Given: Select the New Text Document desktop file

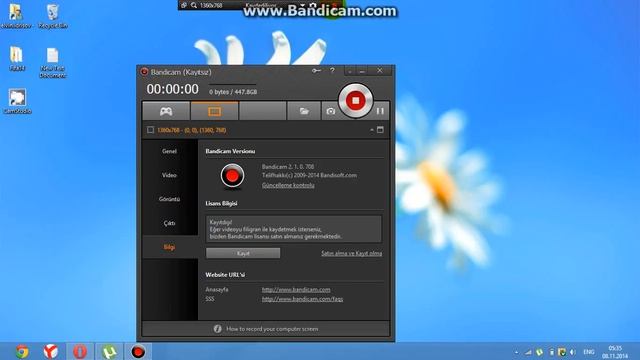Looking at the screenshot, I should click(x=53, y=63).
